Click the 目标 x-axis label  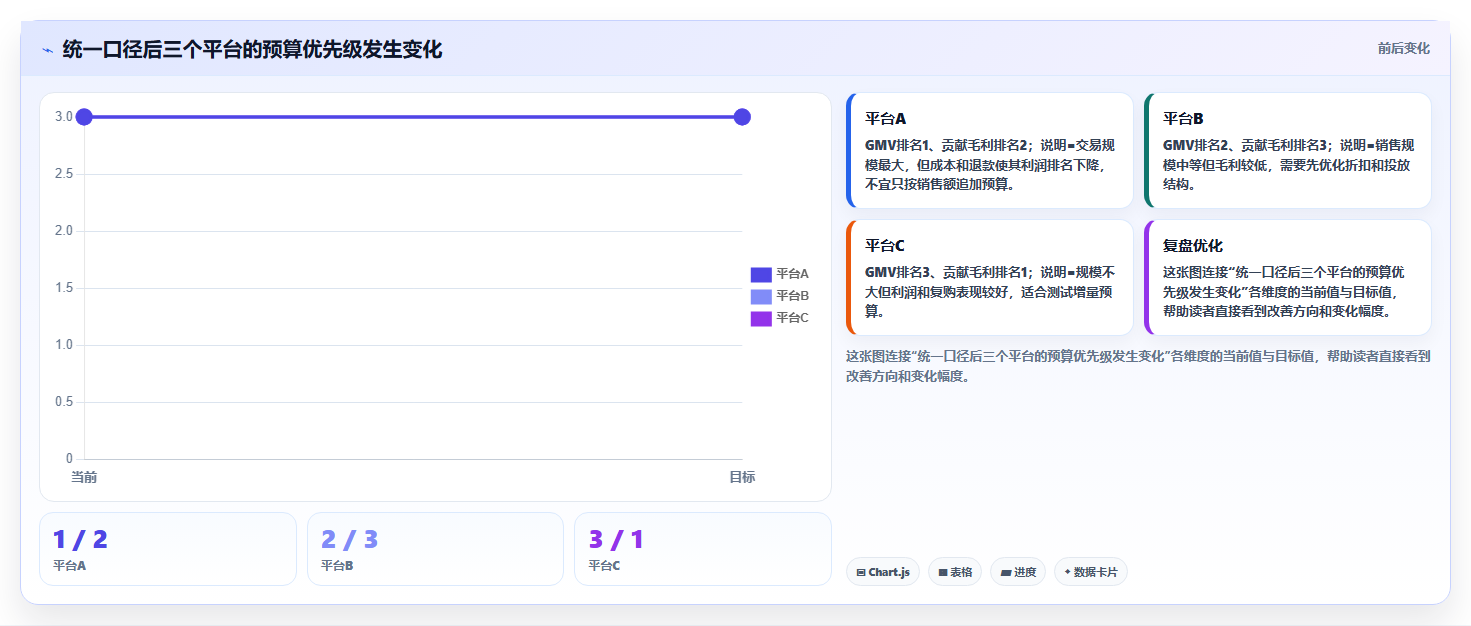pos(742,477)
